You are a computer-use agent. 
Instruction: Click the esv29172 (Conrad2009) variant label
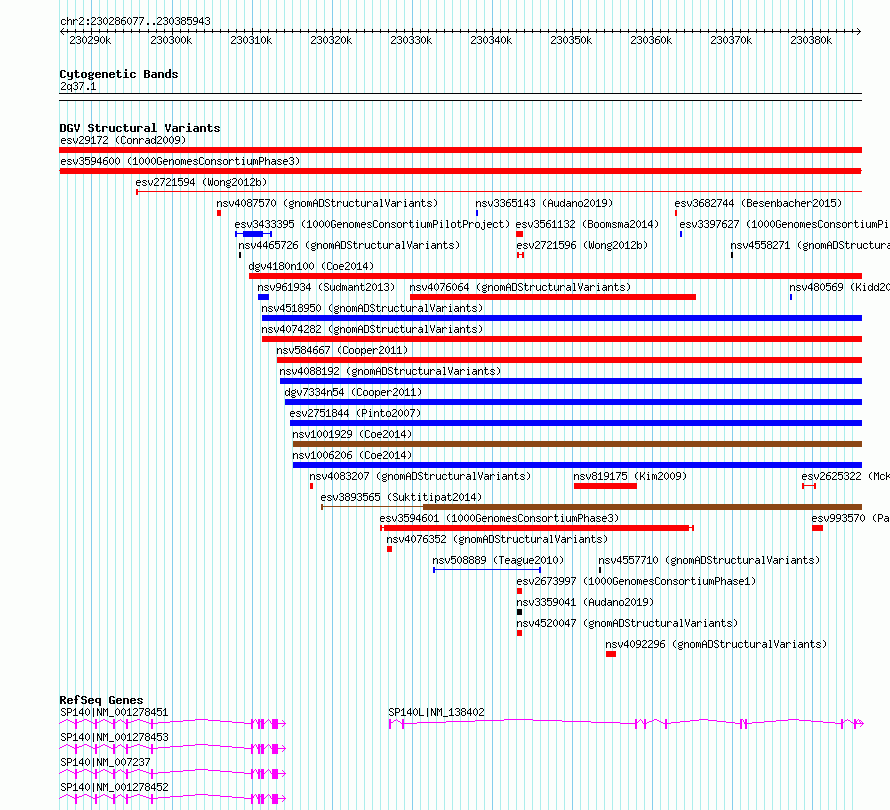(x=123, y=140)
